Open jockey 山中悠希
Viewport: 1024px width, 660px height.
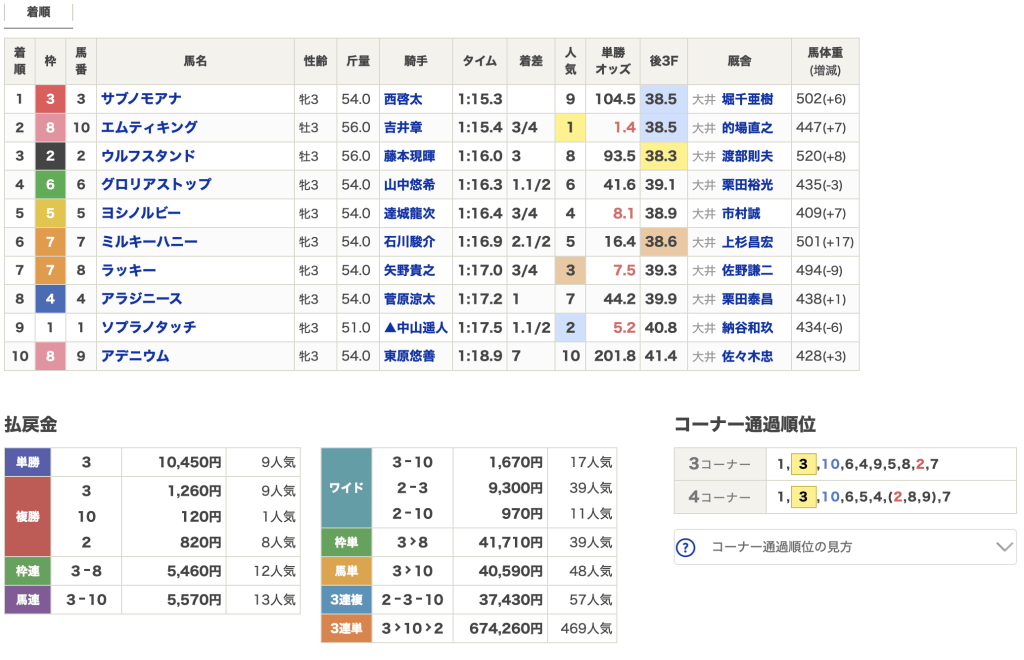409,185
